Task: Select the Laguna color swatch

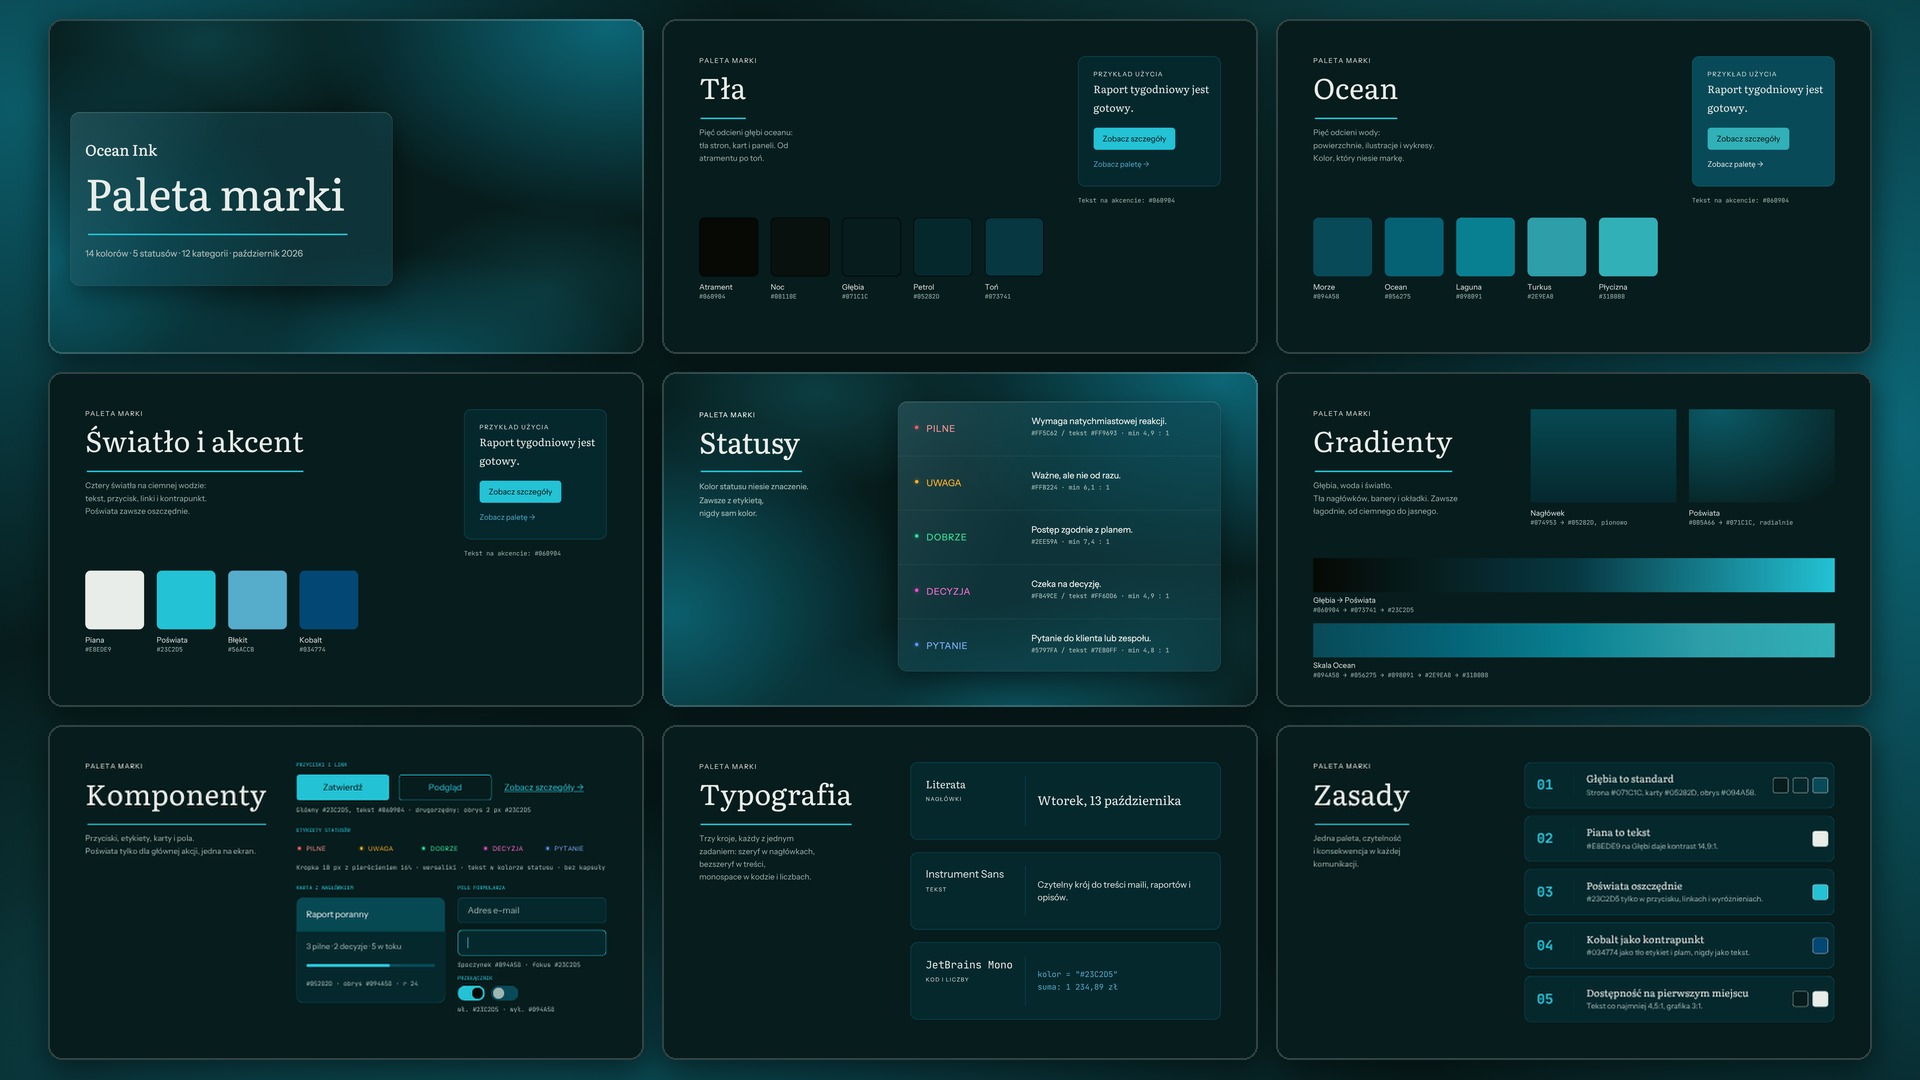Action: [x=1485, y=246]
